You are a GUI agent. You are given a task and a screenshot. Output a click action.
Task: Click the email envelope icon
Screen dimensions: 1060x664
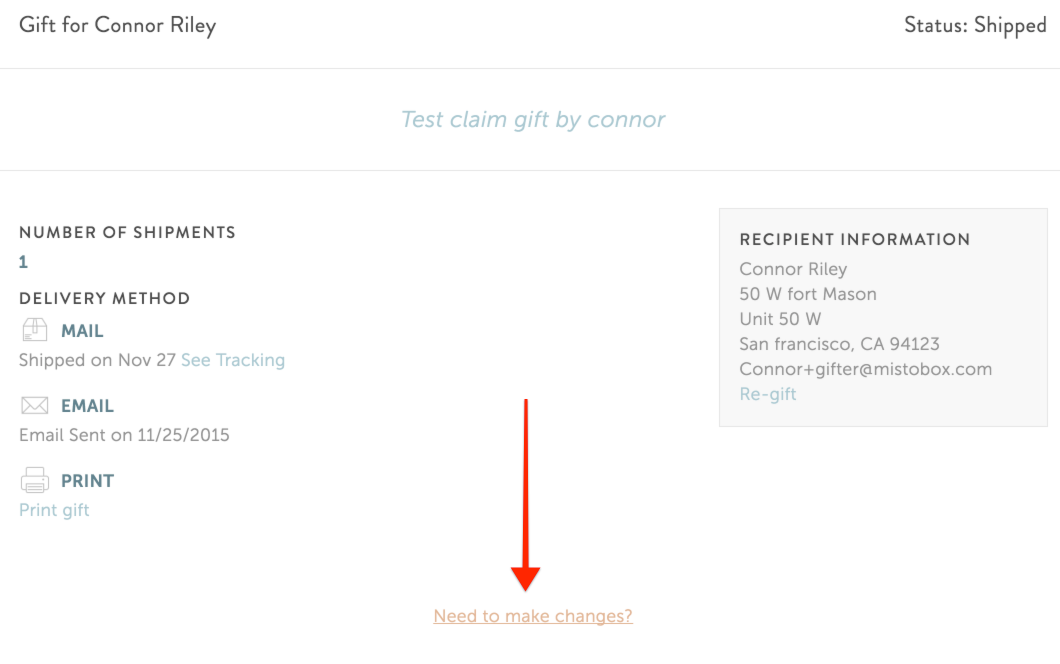coord(34,405)
